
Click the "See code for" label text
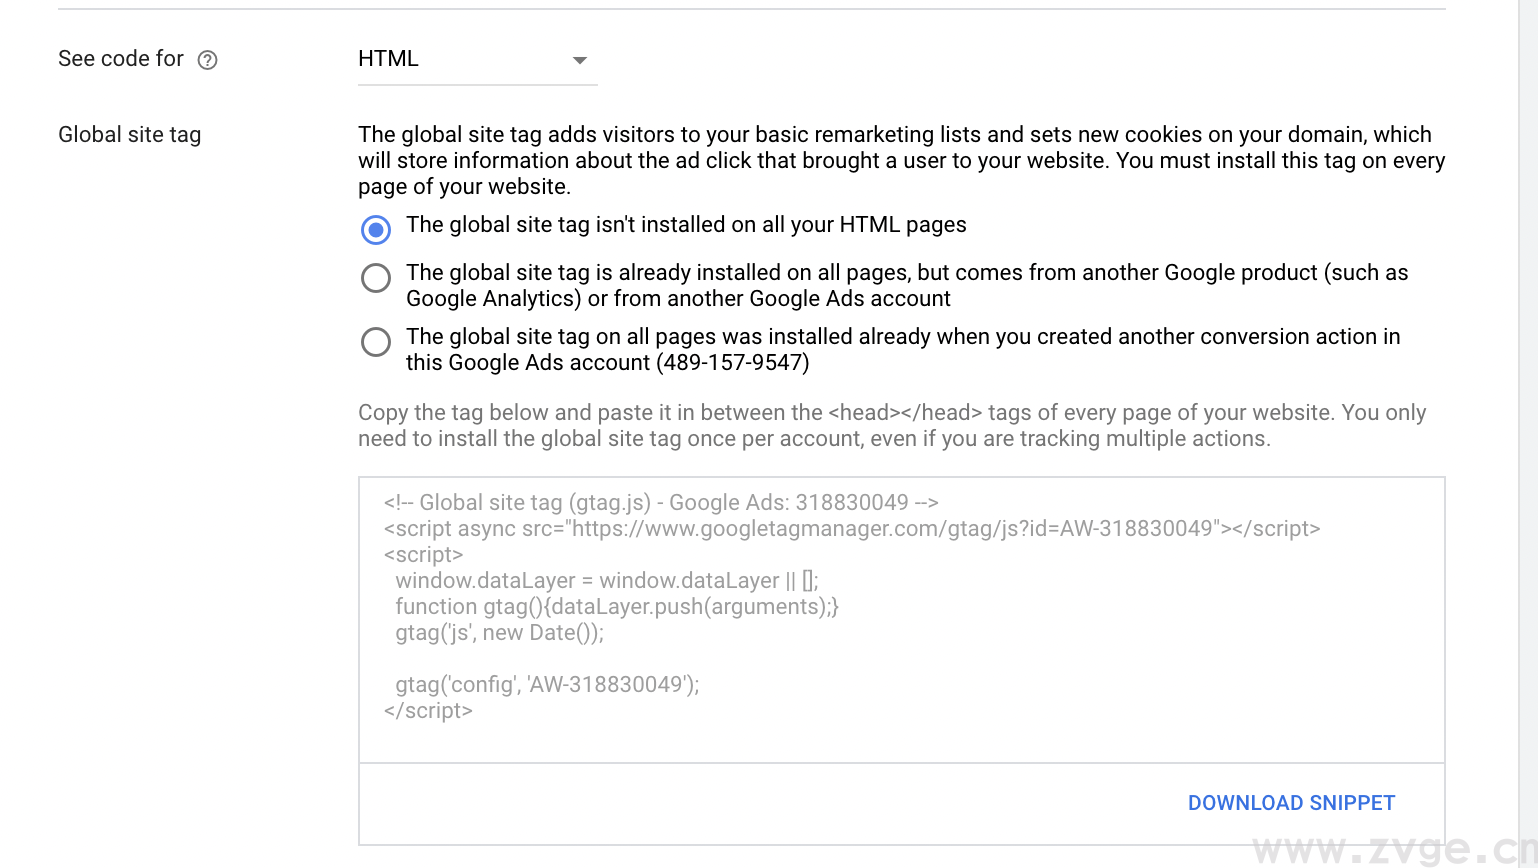point(121,59)
